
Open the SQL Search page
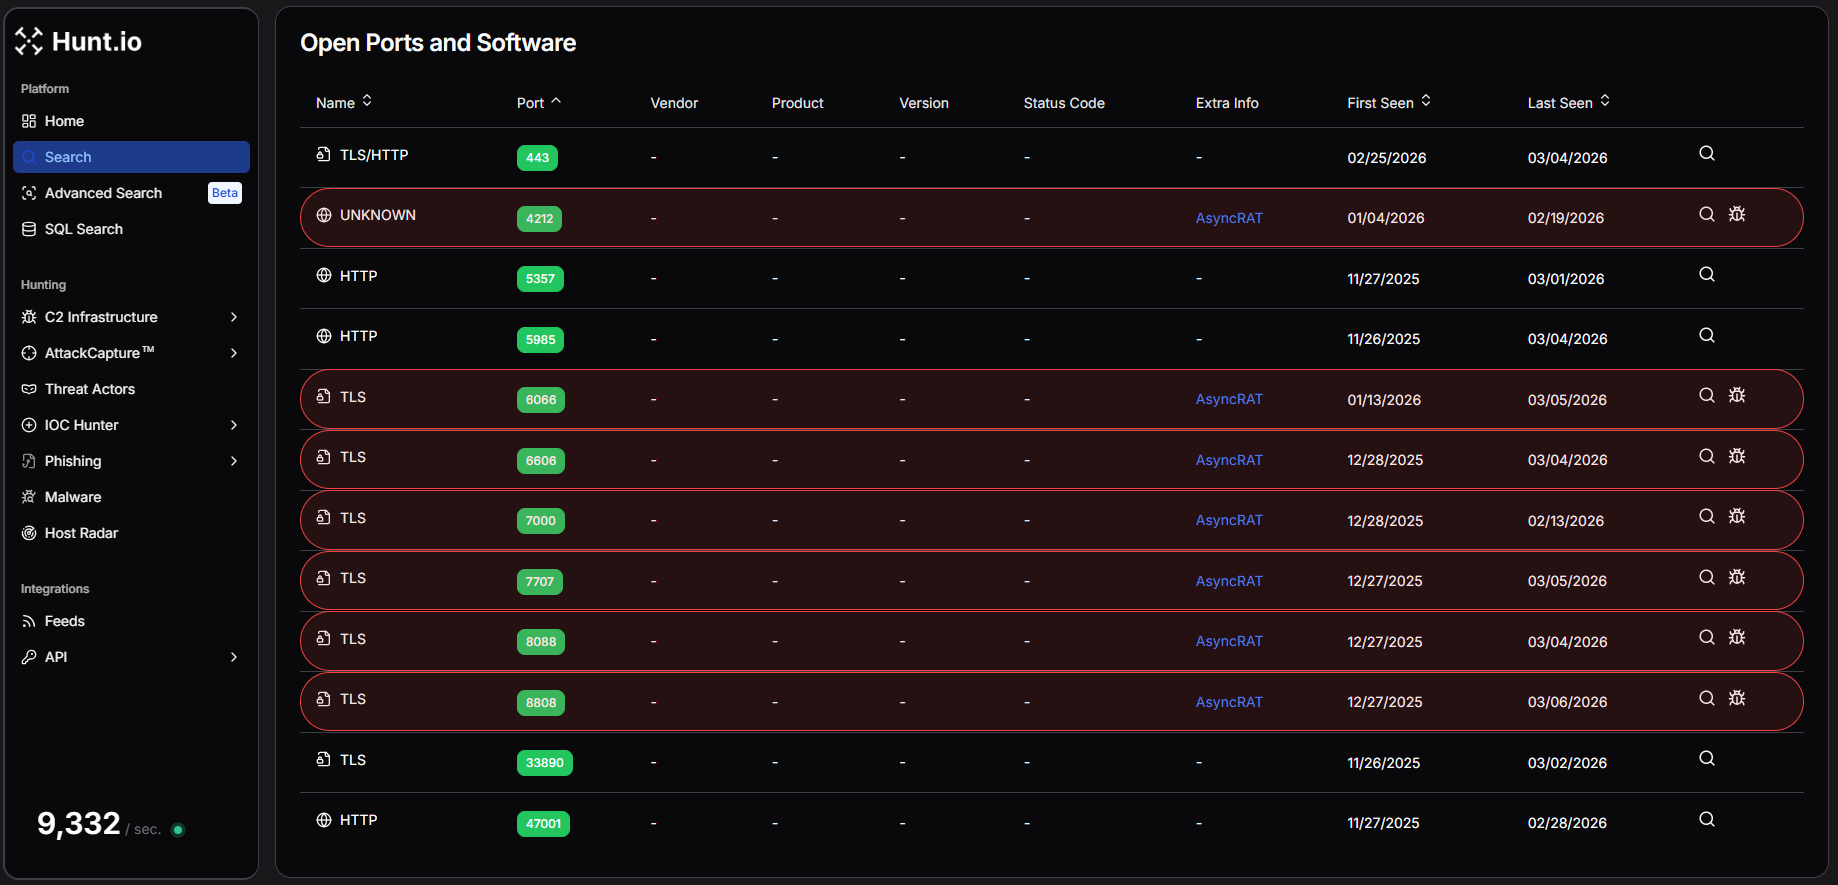84,229
